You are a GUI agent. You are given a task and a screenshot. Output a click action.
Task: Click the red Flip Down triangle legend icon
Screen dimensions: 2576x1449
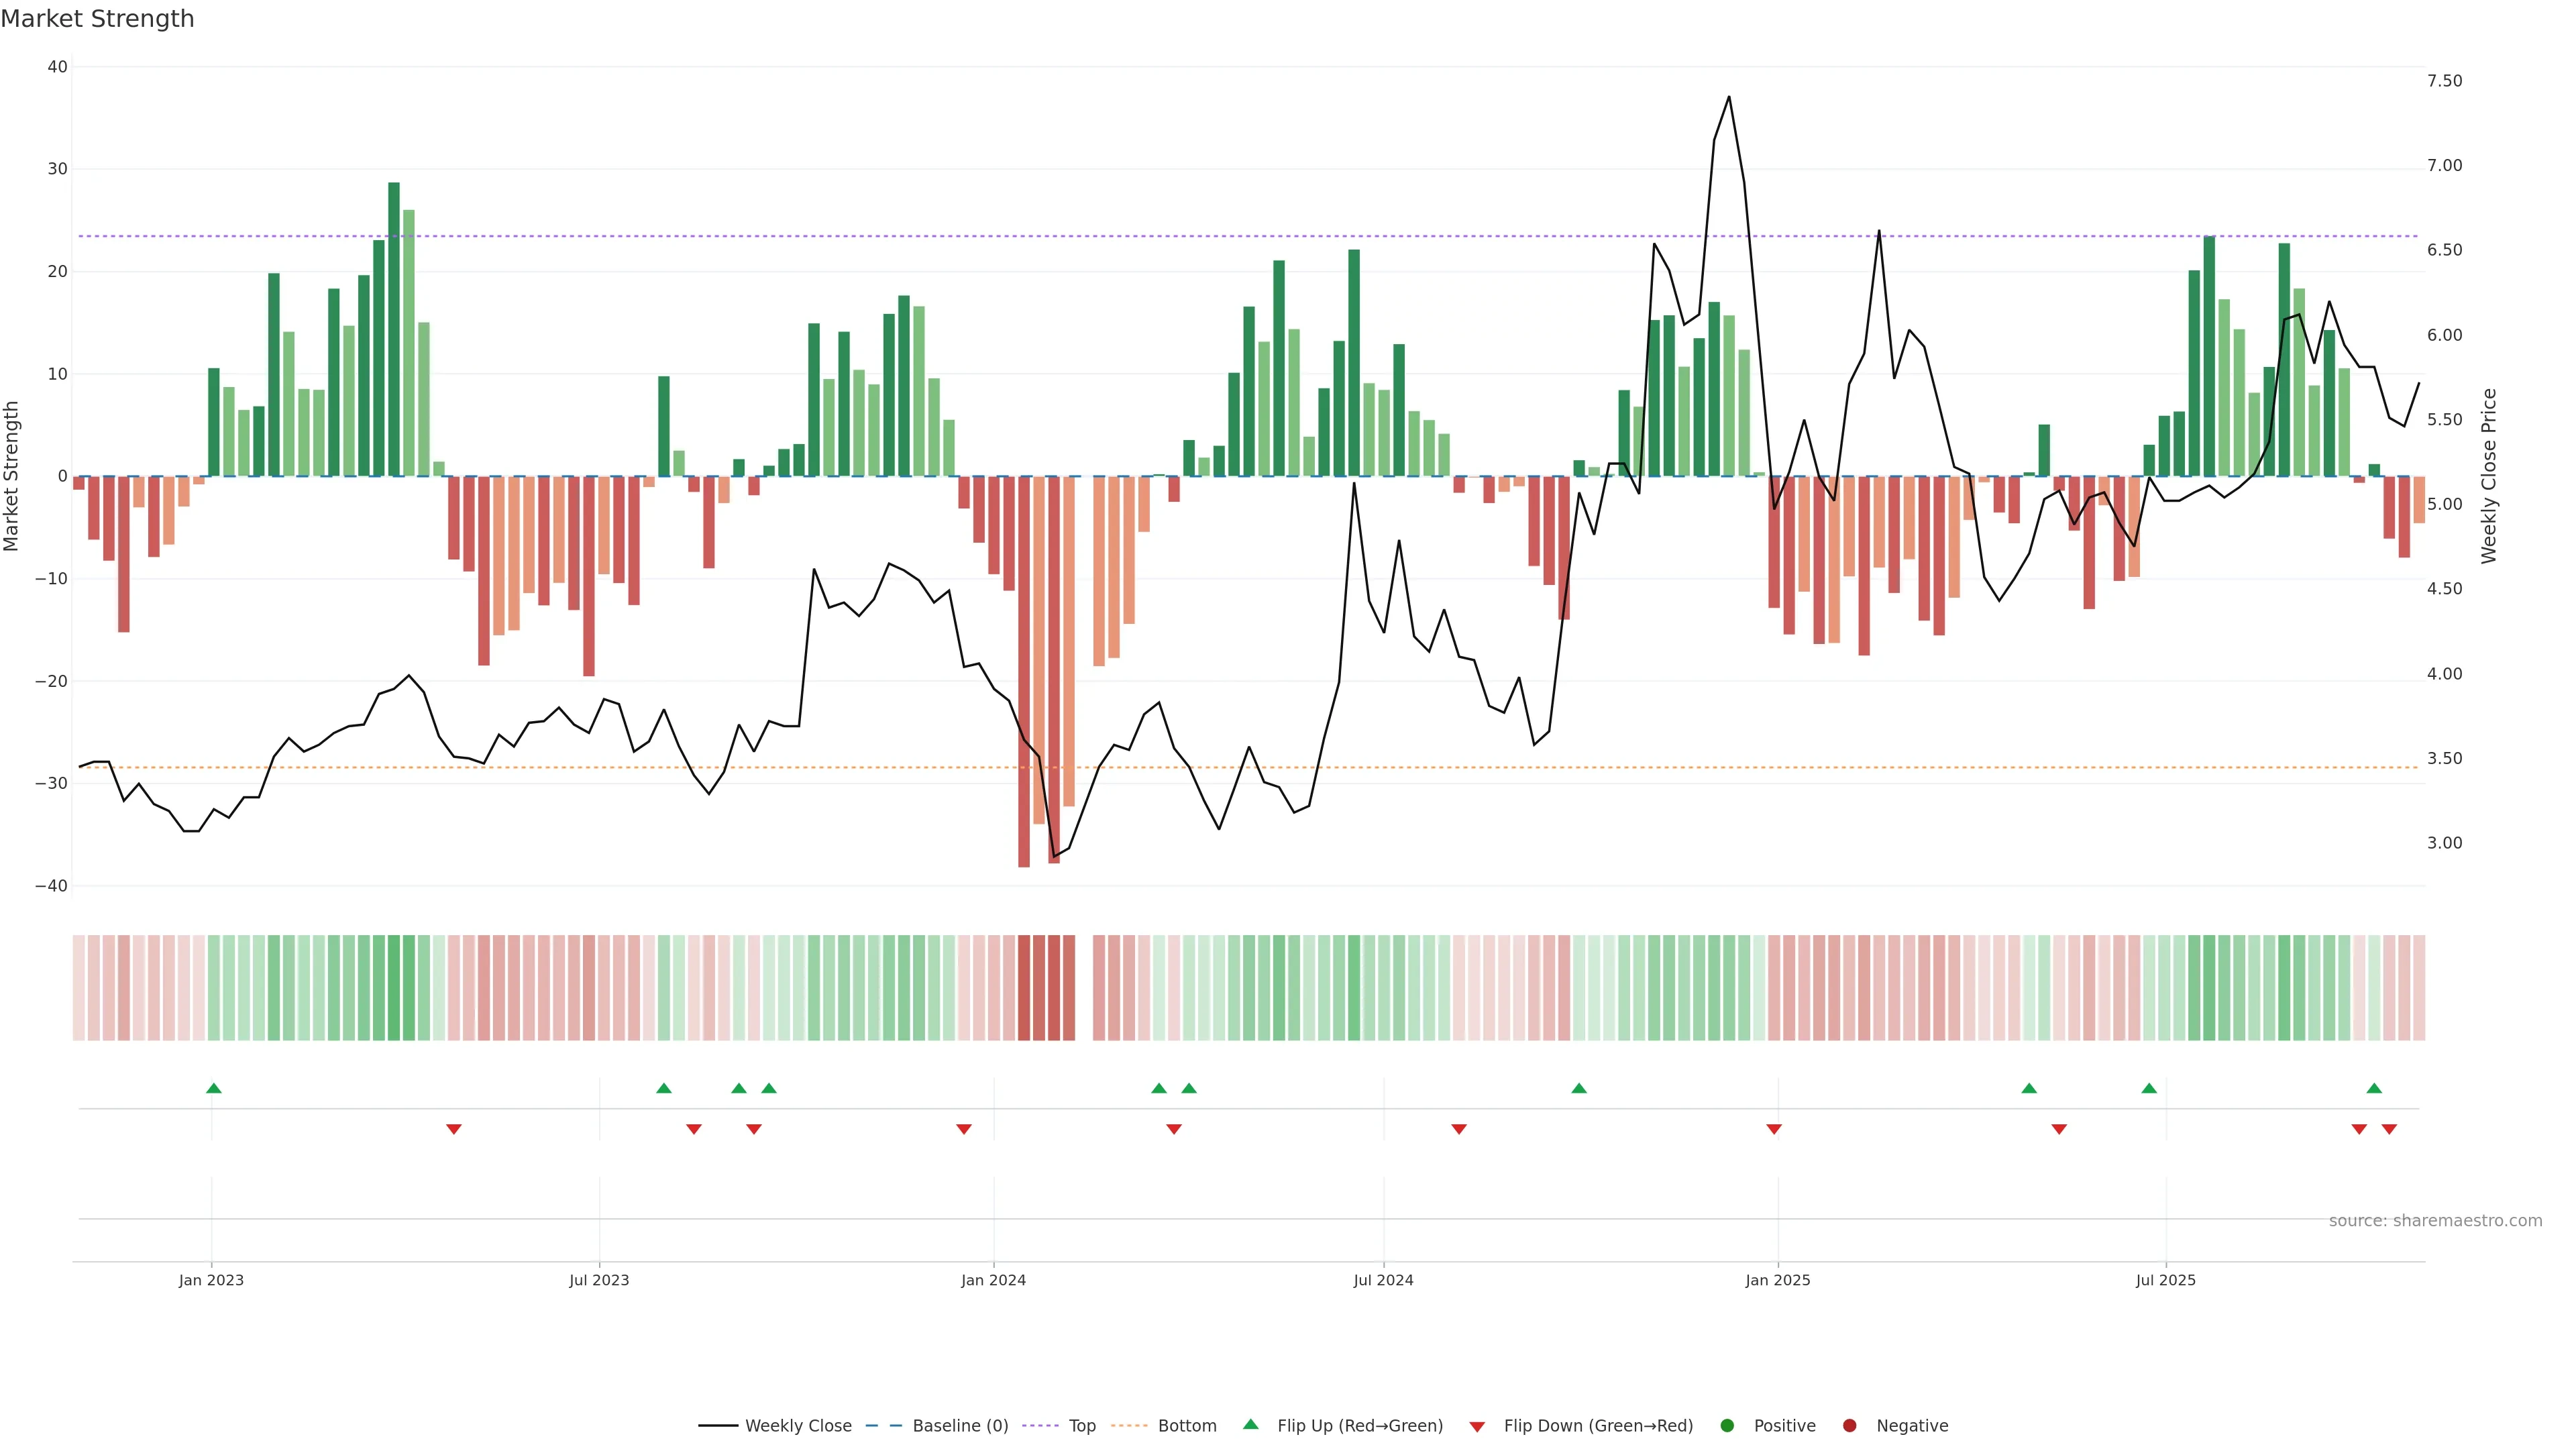tap(1477, 1426)
